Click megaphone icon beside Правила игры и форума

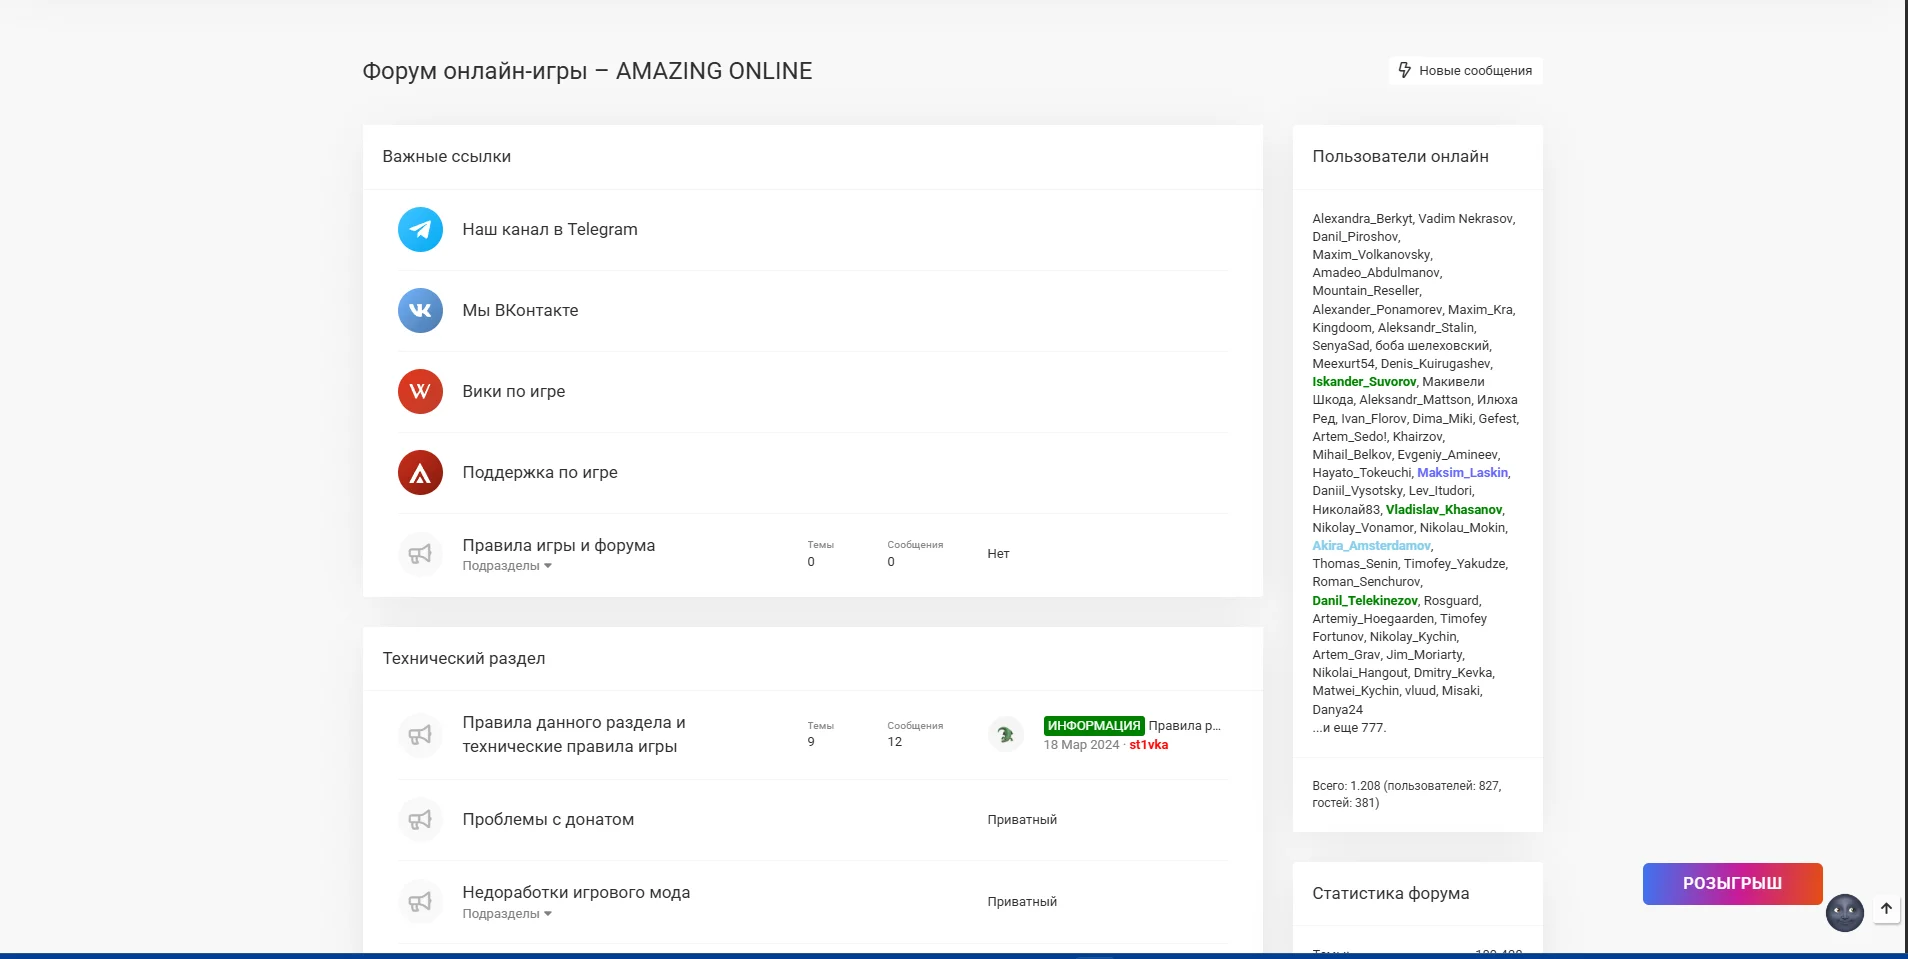click(420, 554)
